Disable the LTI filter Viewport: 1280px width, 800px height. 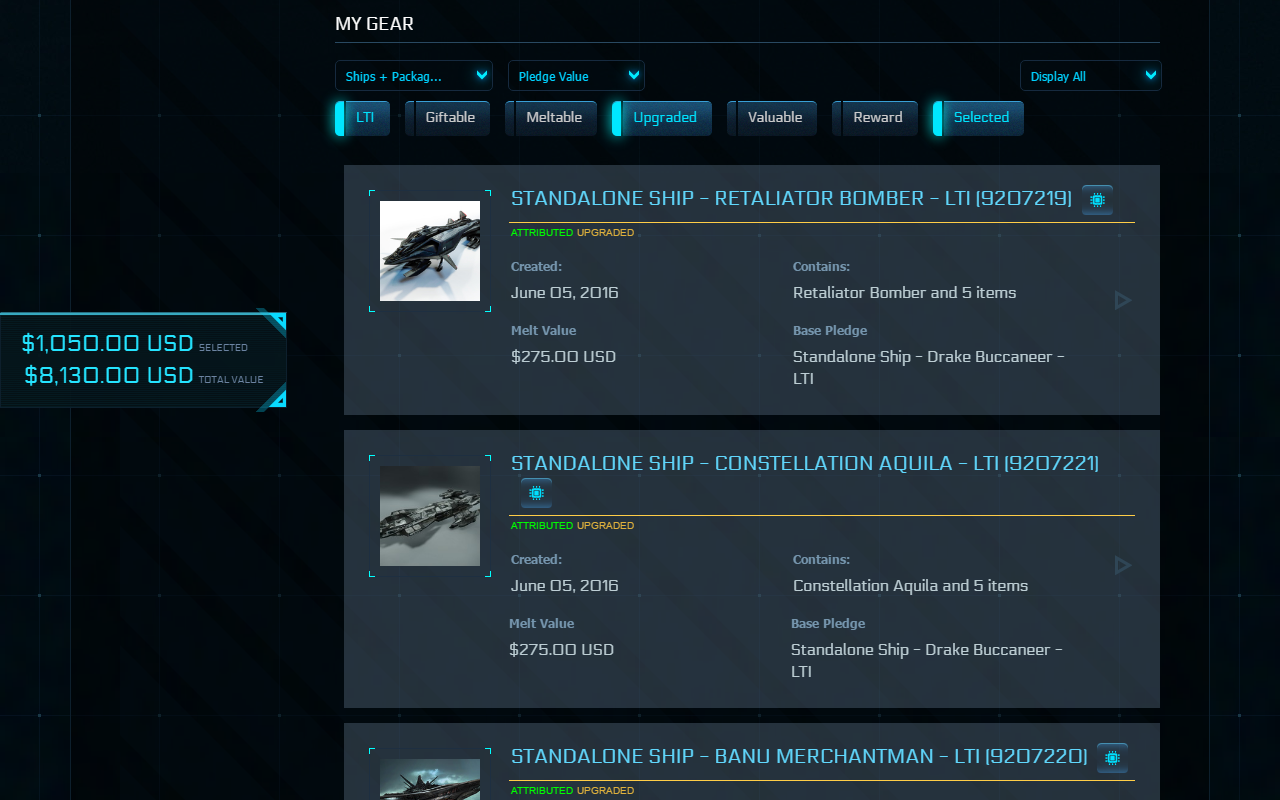coord(363,117)
